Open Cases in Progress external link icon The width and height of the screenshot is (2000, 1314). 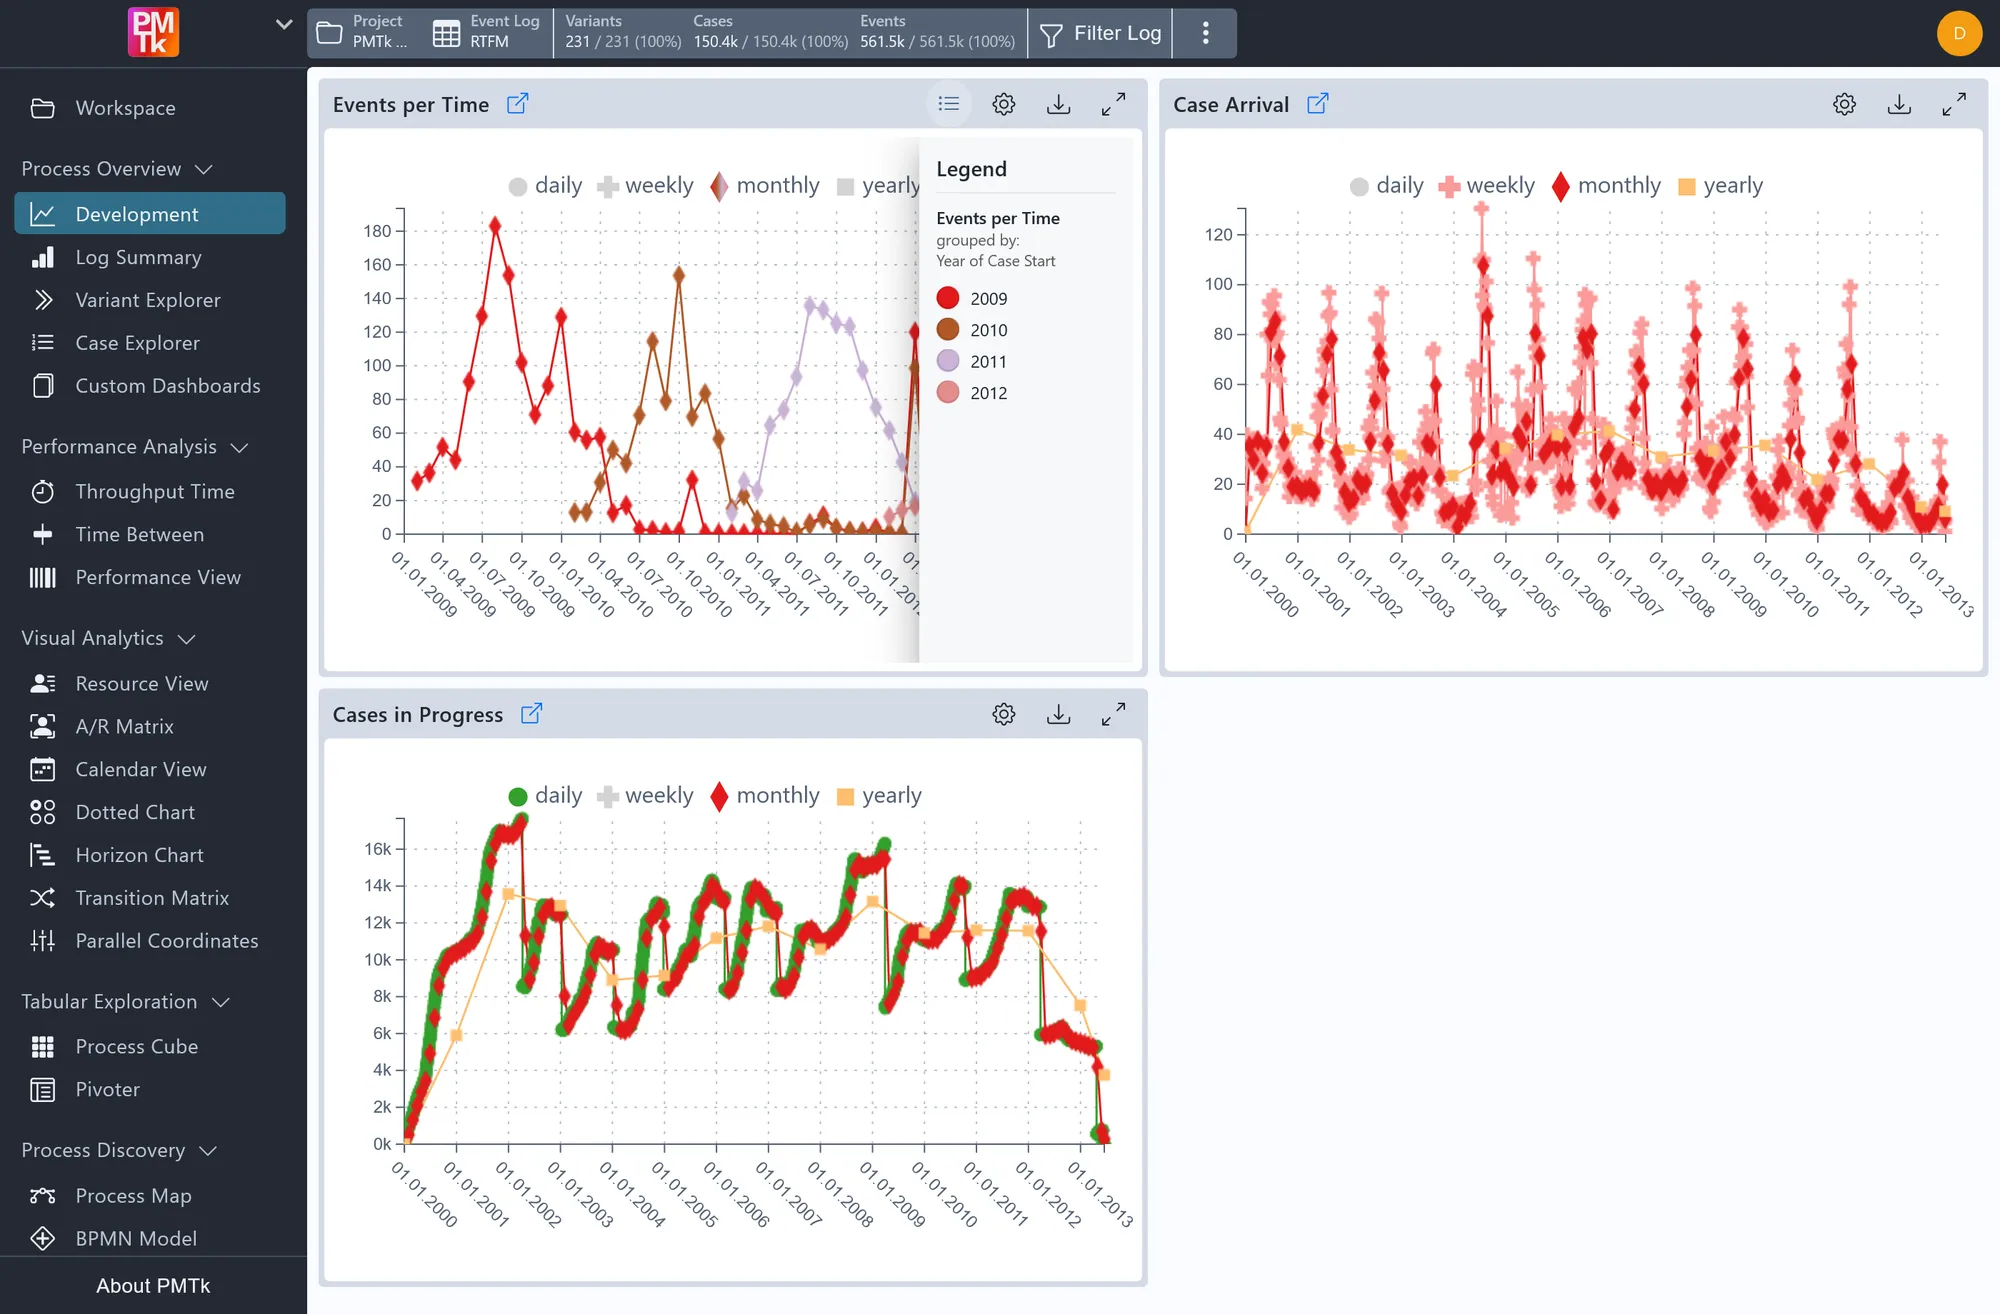[x=532, y=714]
